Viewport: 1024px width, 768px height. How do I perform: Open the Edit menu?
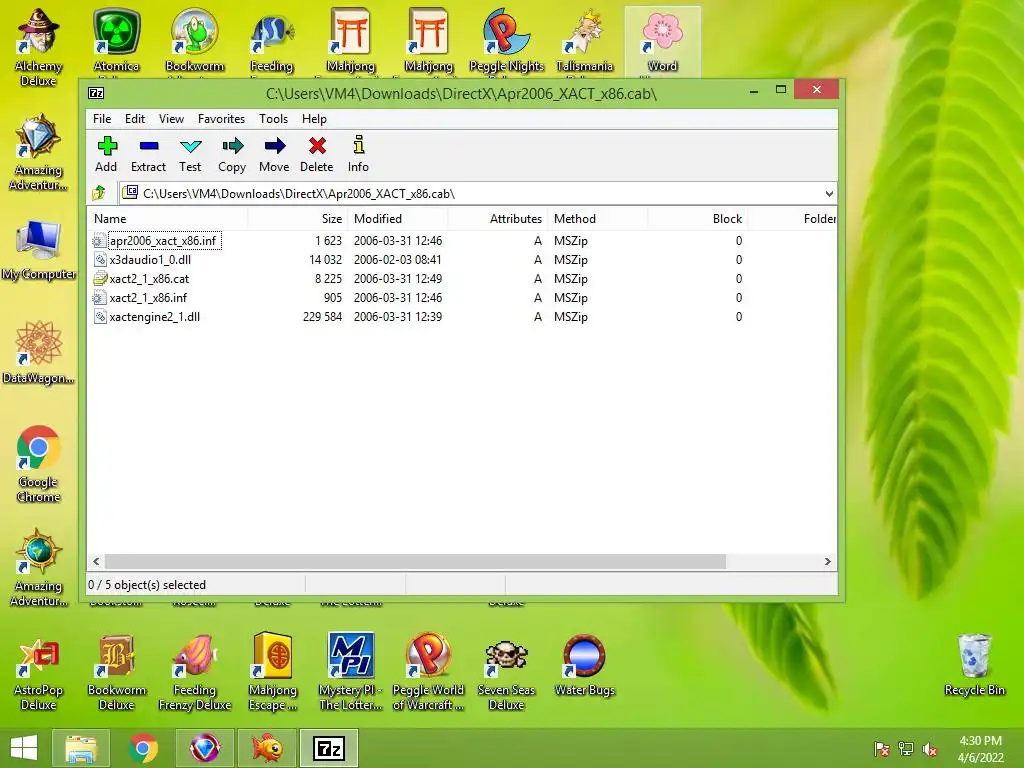tap(135, 119)
